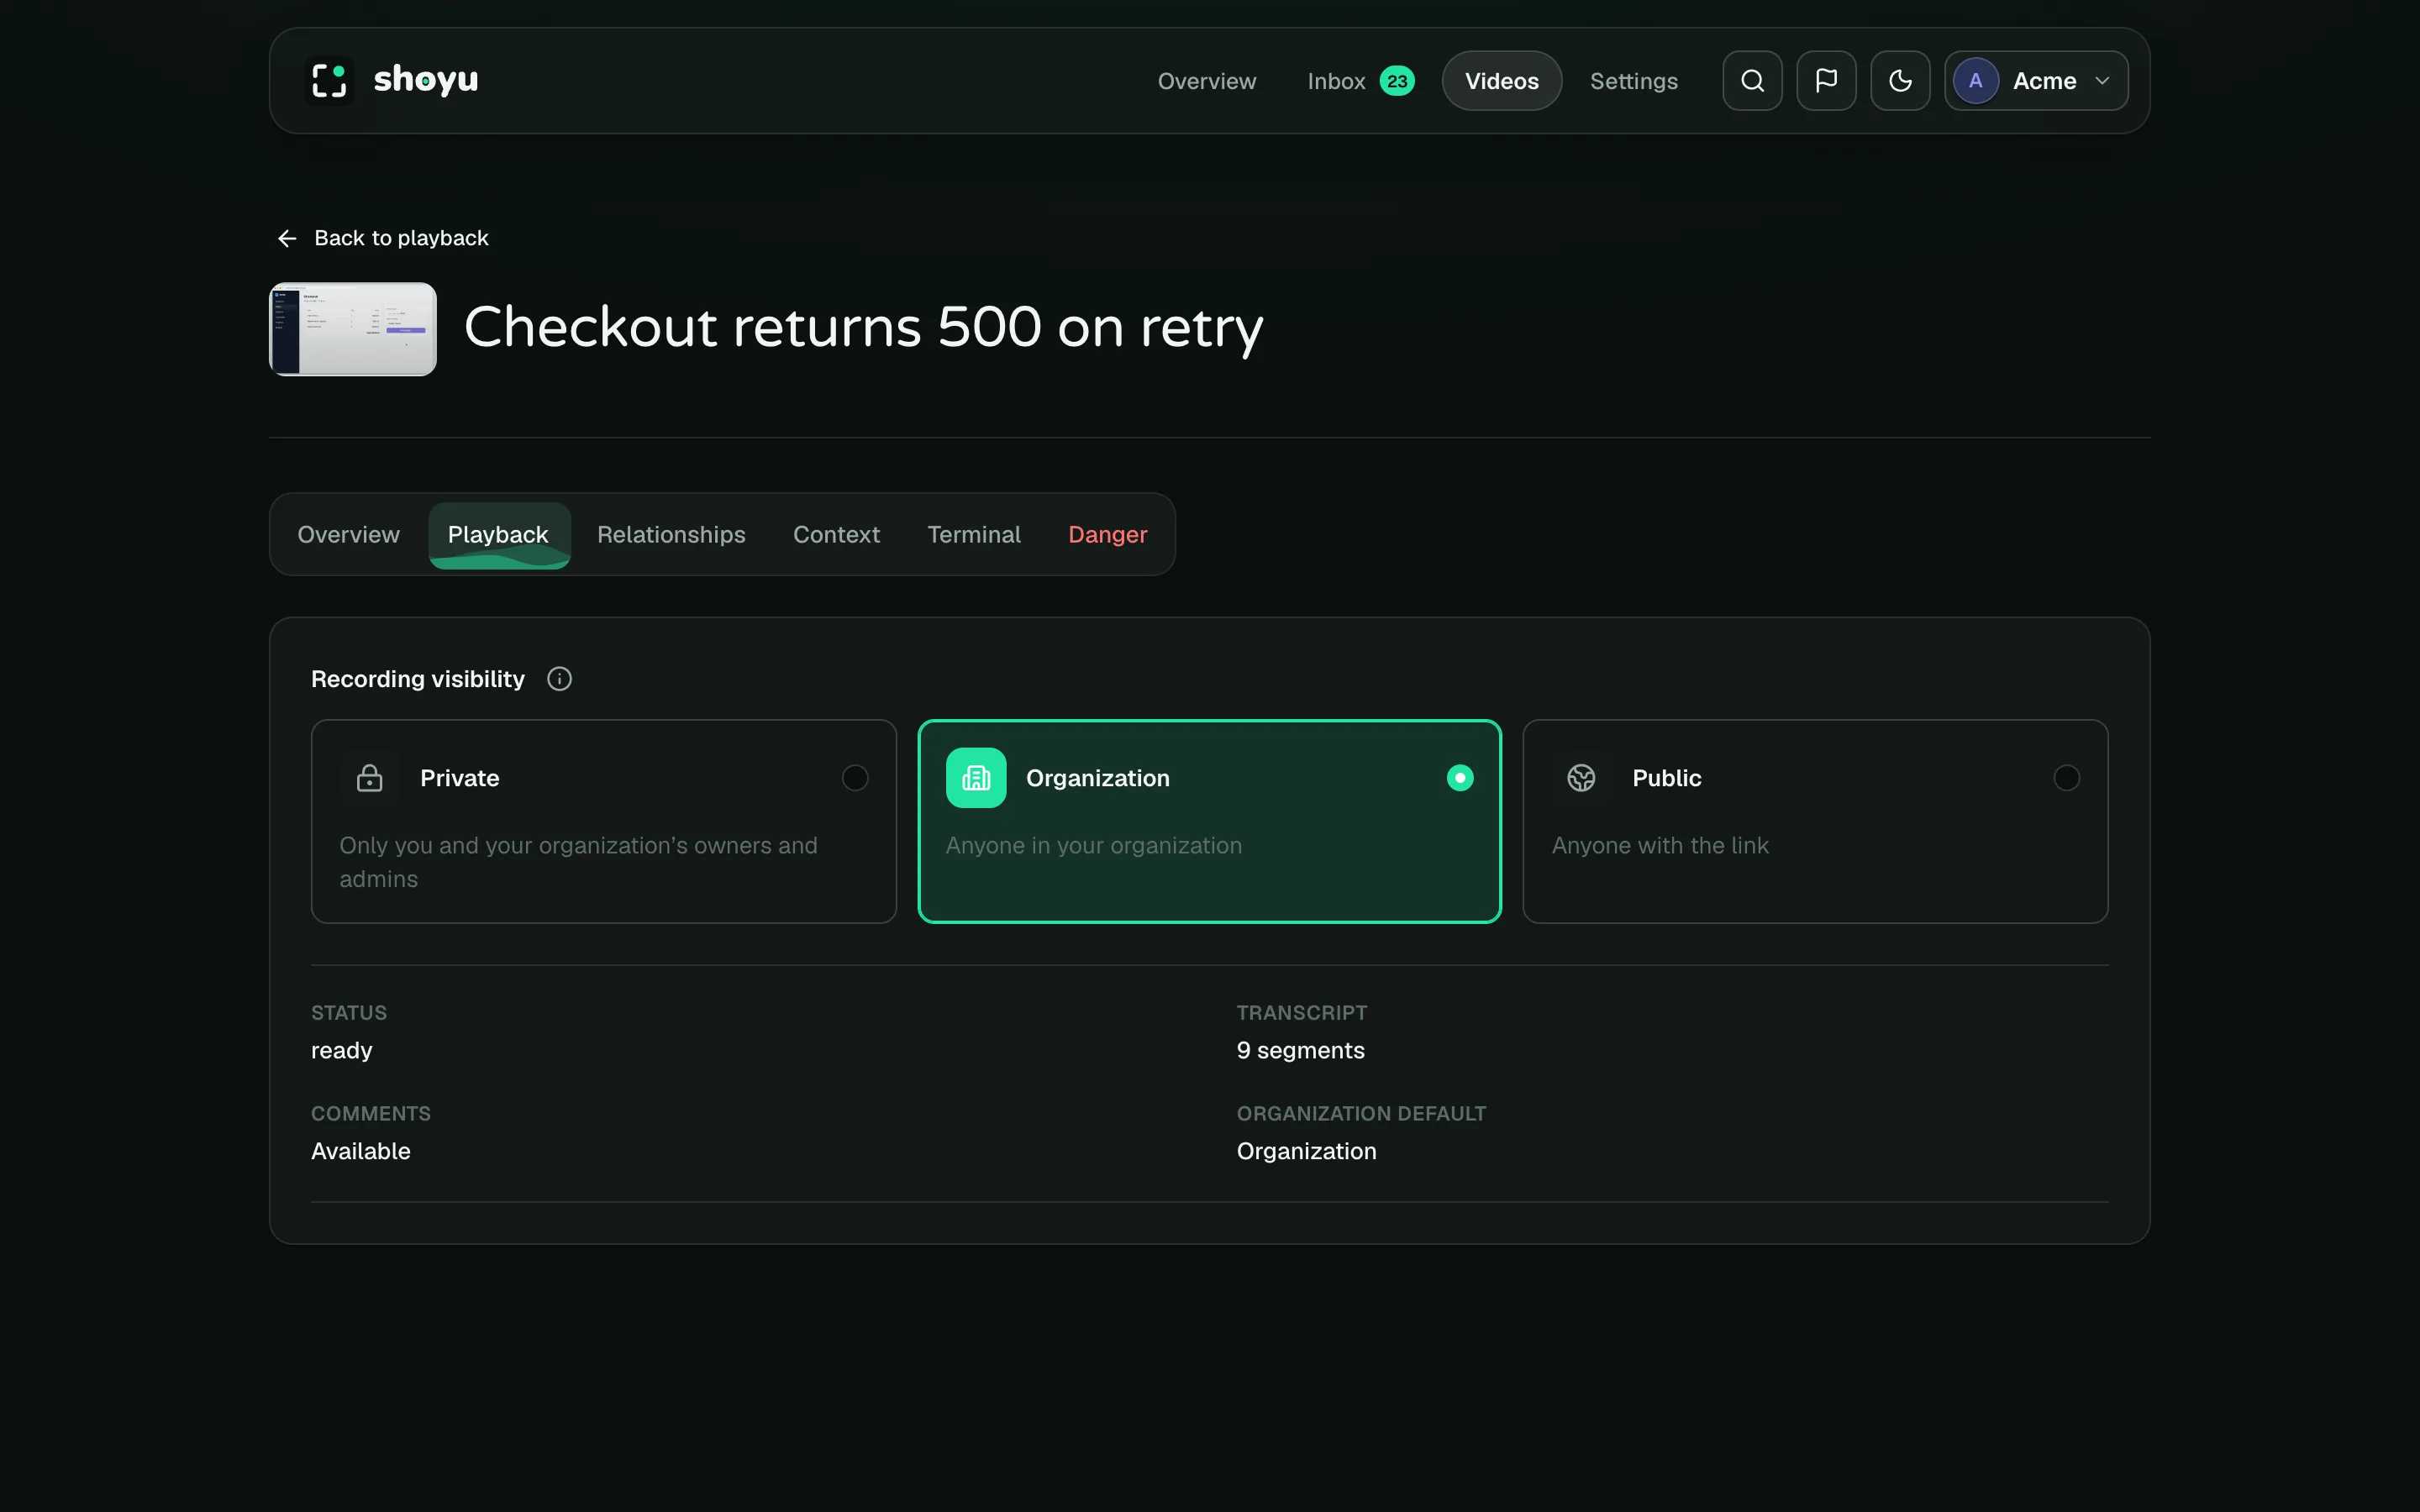Click the recording thumbnail preview
This screenshot has height=1512, width=2420.
pyautogui.click(x=353, y=329)
